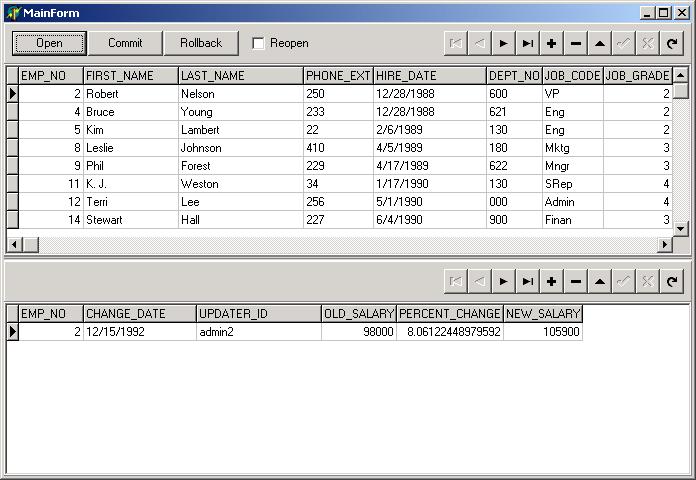
Task: Click the 98000 old salary cell
Action: [359, 332]
